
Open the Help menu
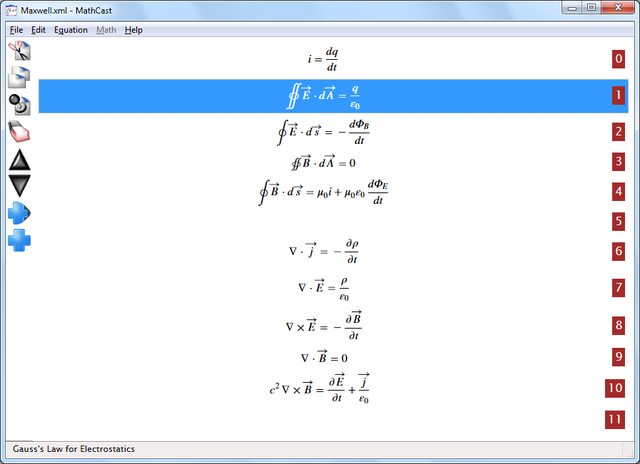[x=133, y=30]
